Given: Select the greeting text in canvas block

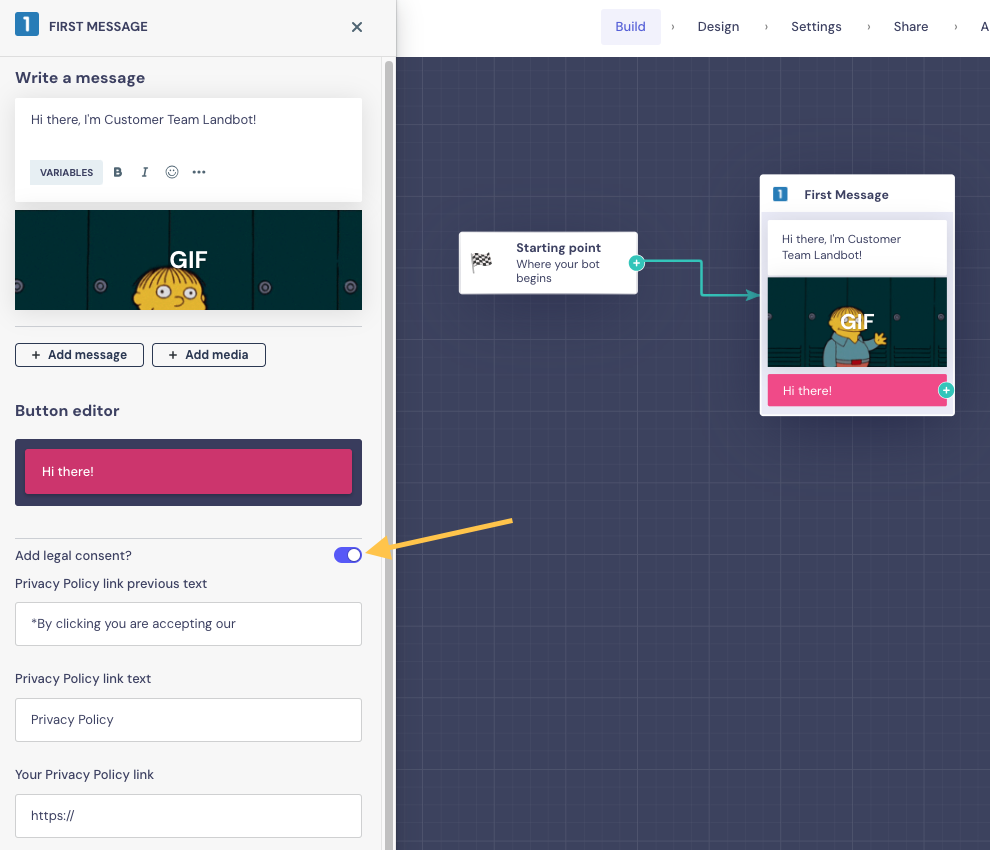Looking at the screenshot, I should tap(841, 247).
